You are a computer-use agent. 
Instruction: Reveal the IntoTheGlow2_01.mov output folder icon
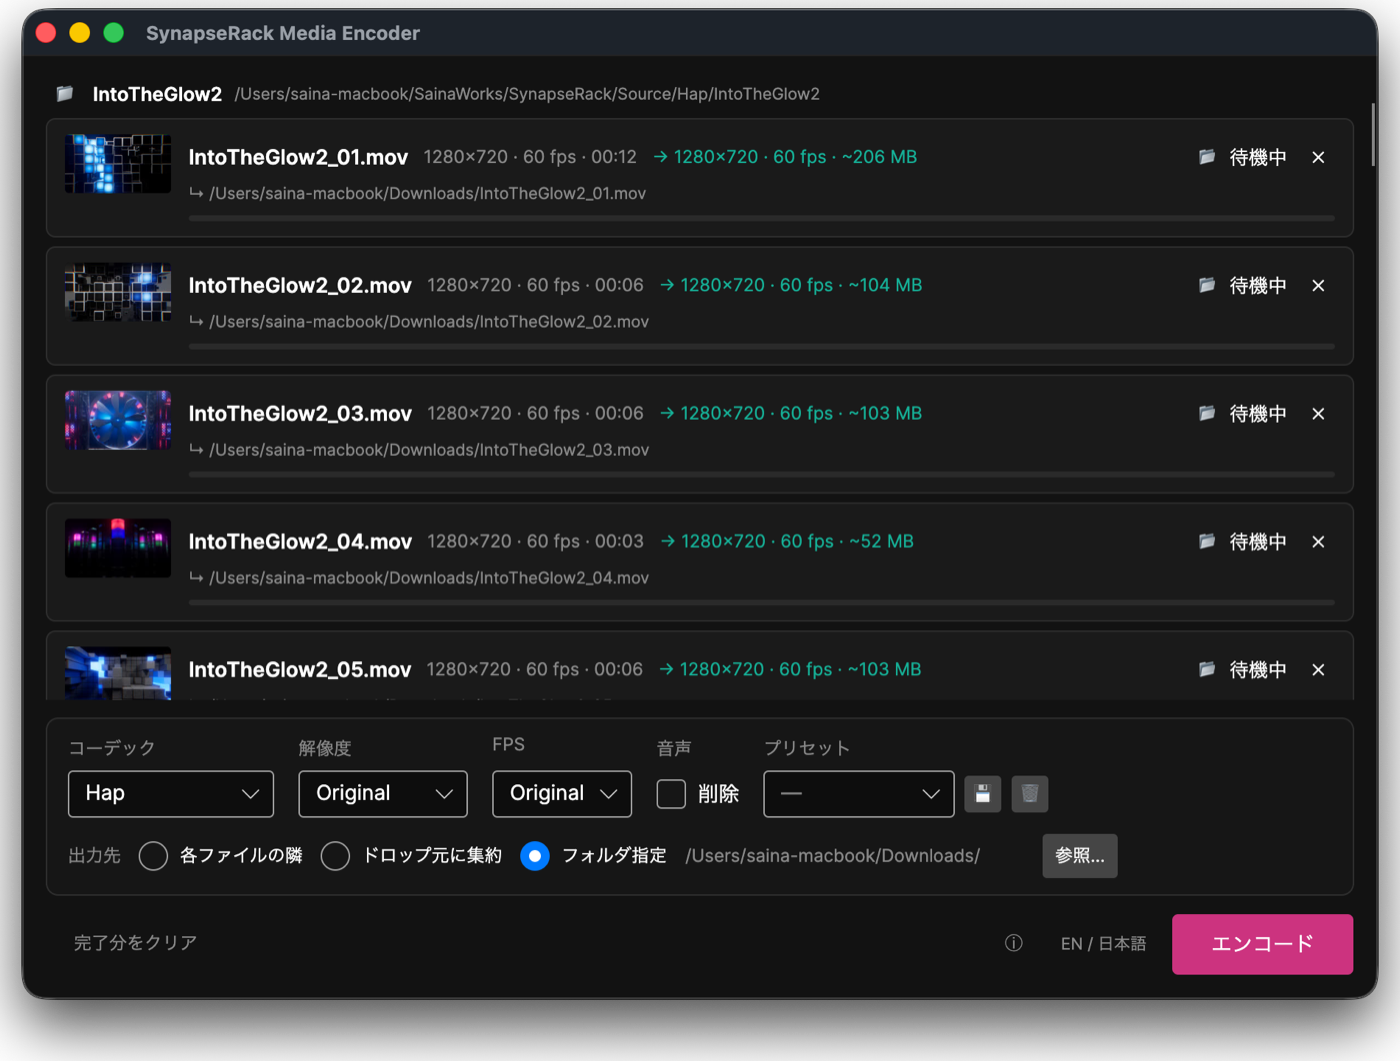(1207, 157)
